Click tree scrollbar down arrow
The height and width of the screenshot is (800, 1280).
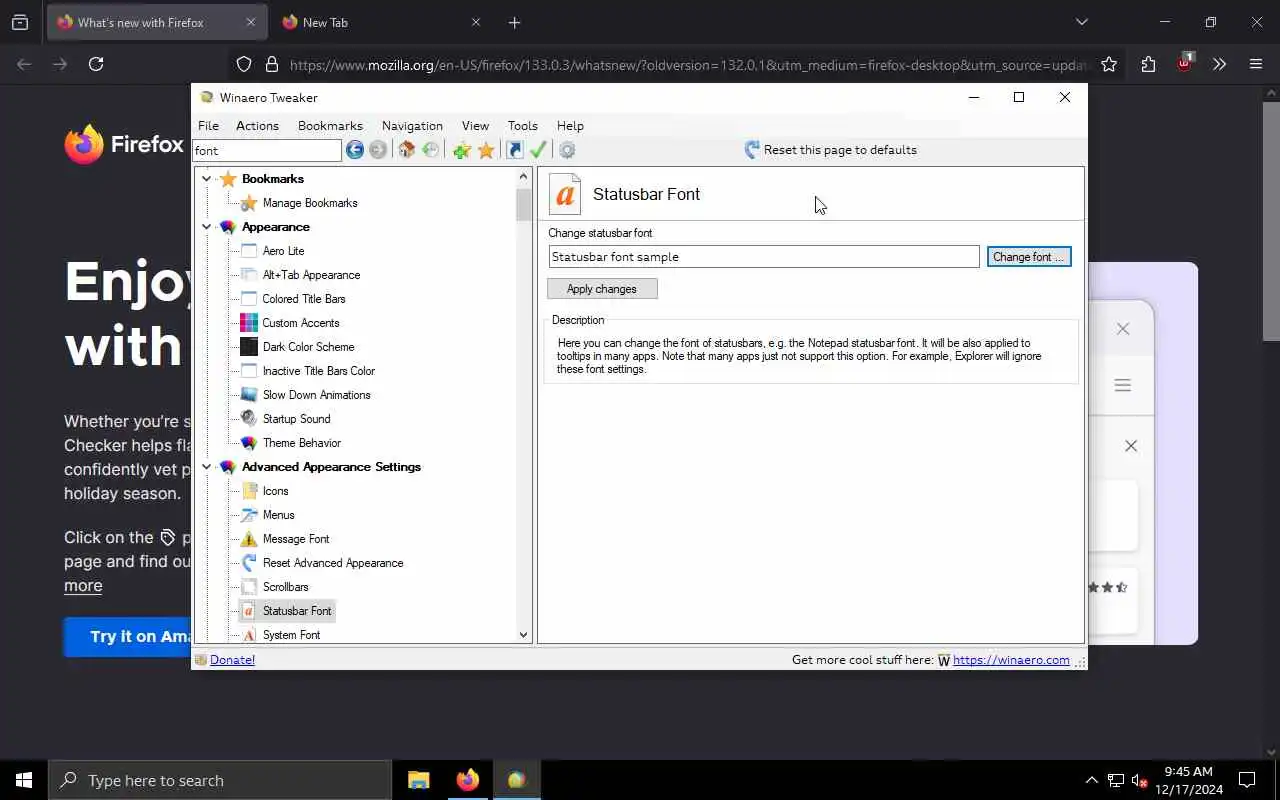point(523,634)
